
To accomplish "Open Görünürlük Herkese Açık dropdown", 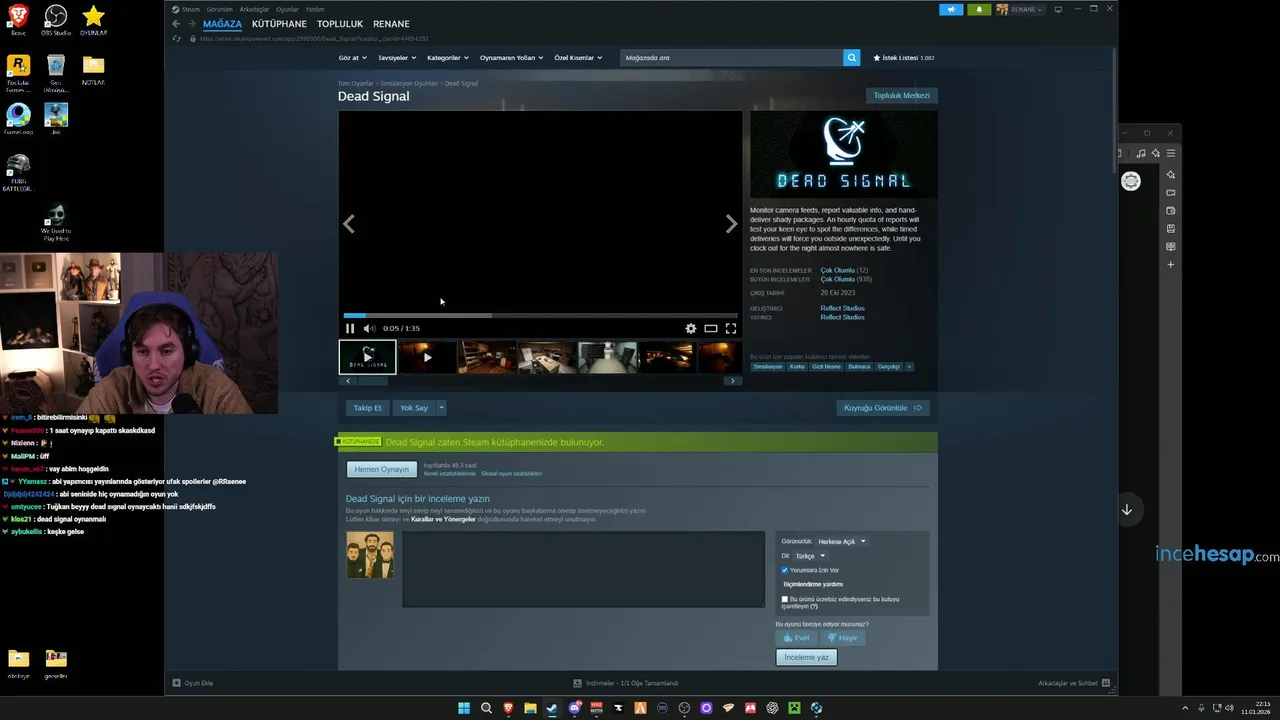I will point(841,541).
